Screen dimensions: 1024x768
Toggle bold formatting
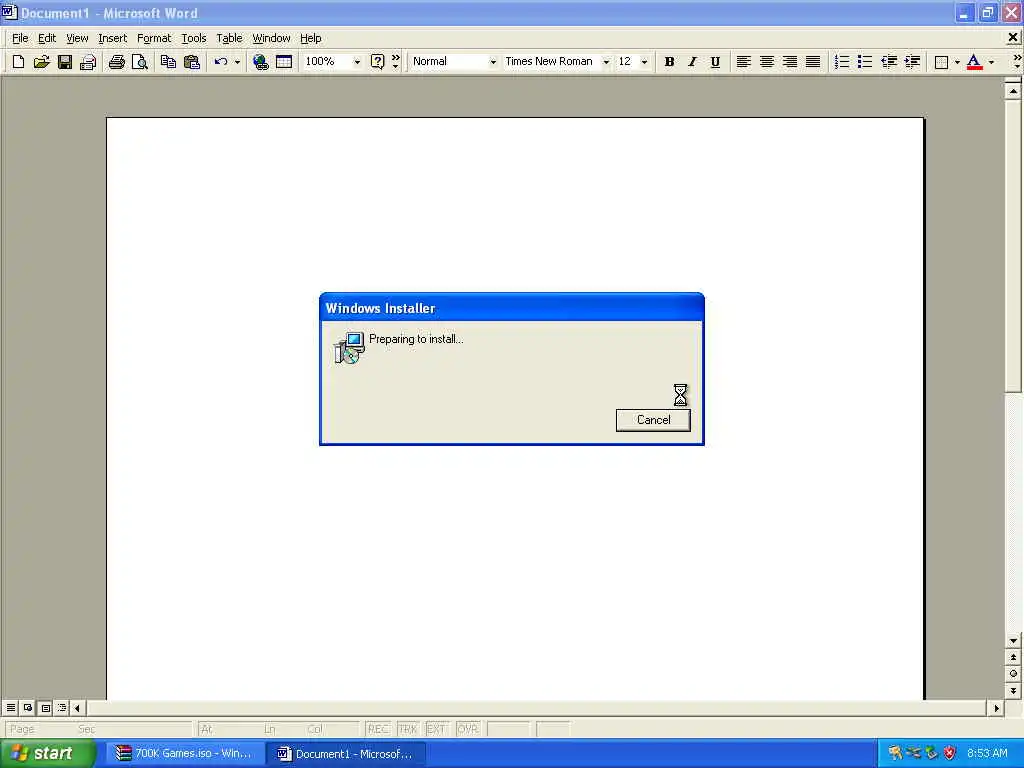pos(669,62)
